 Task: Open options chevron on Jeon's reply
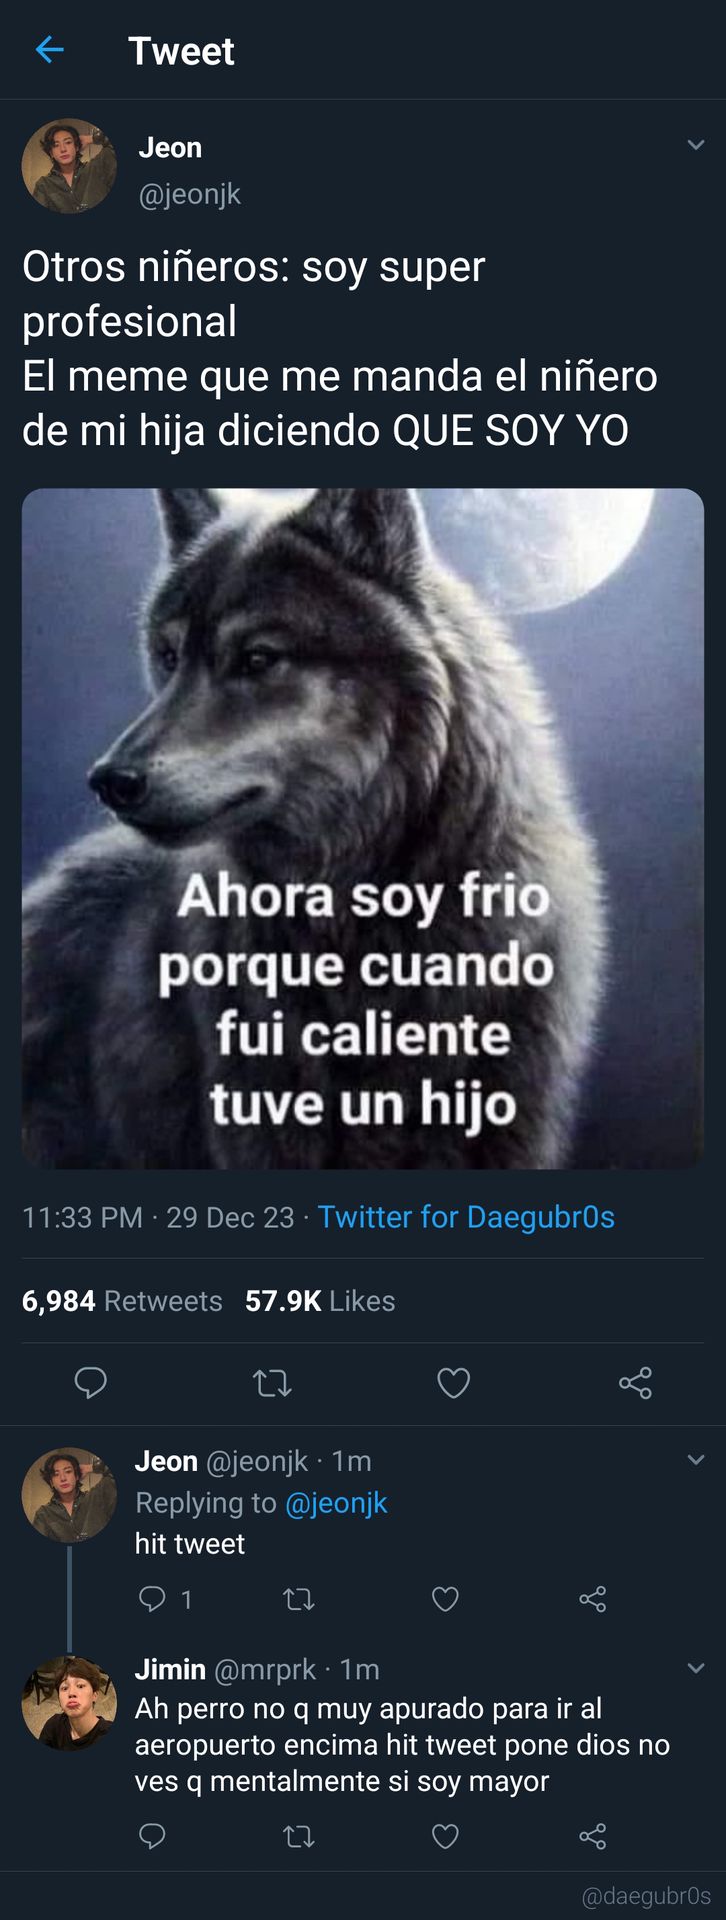[696, 1460]
